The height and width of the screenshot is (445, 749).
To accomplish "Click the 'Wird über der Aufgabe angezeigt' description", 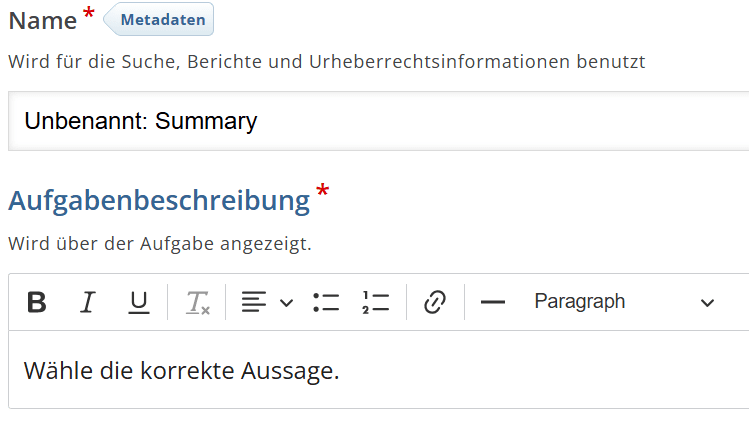I will tap(160, 244).
